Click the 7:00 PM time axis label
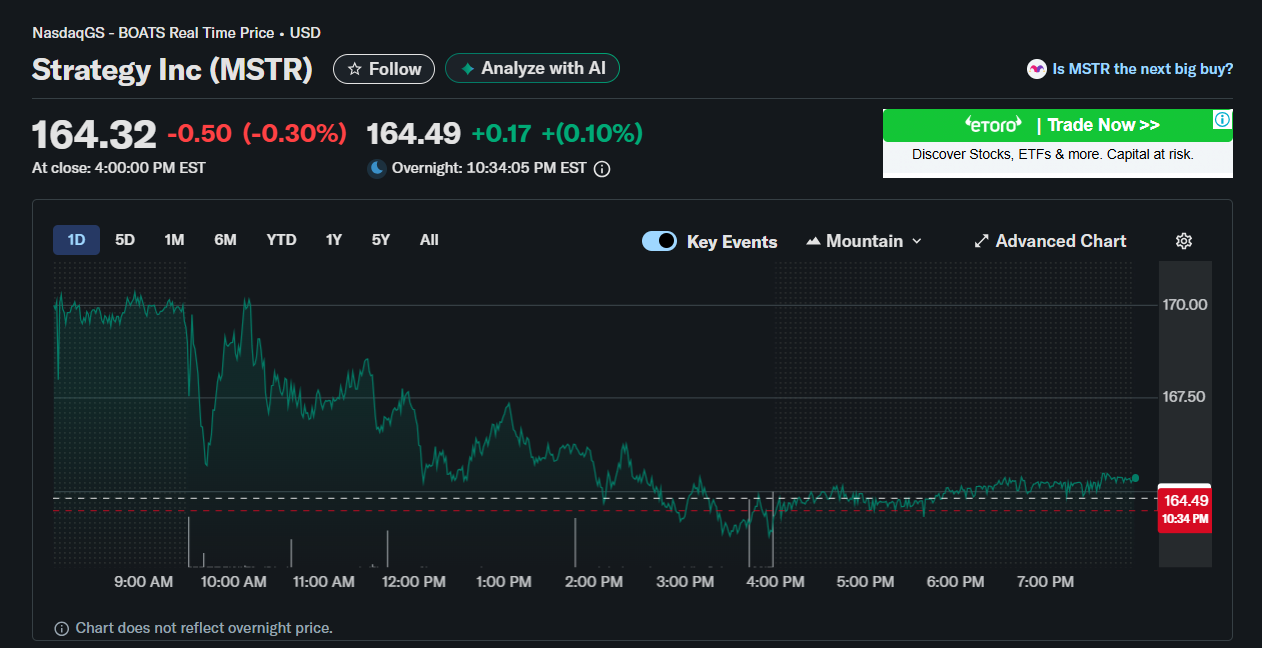This screenshot has height=648, width=1262. point(1045,581)
